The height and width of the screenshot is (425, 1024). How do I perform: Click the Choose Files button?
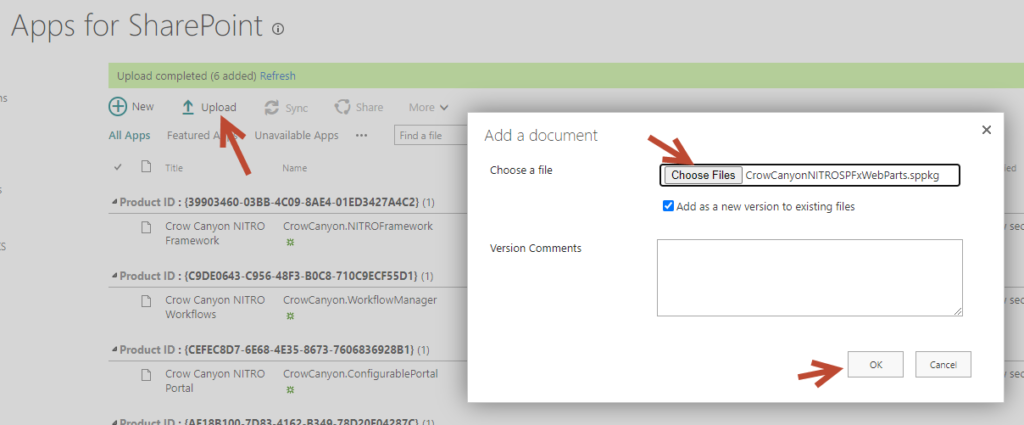(x=703, y=175)
